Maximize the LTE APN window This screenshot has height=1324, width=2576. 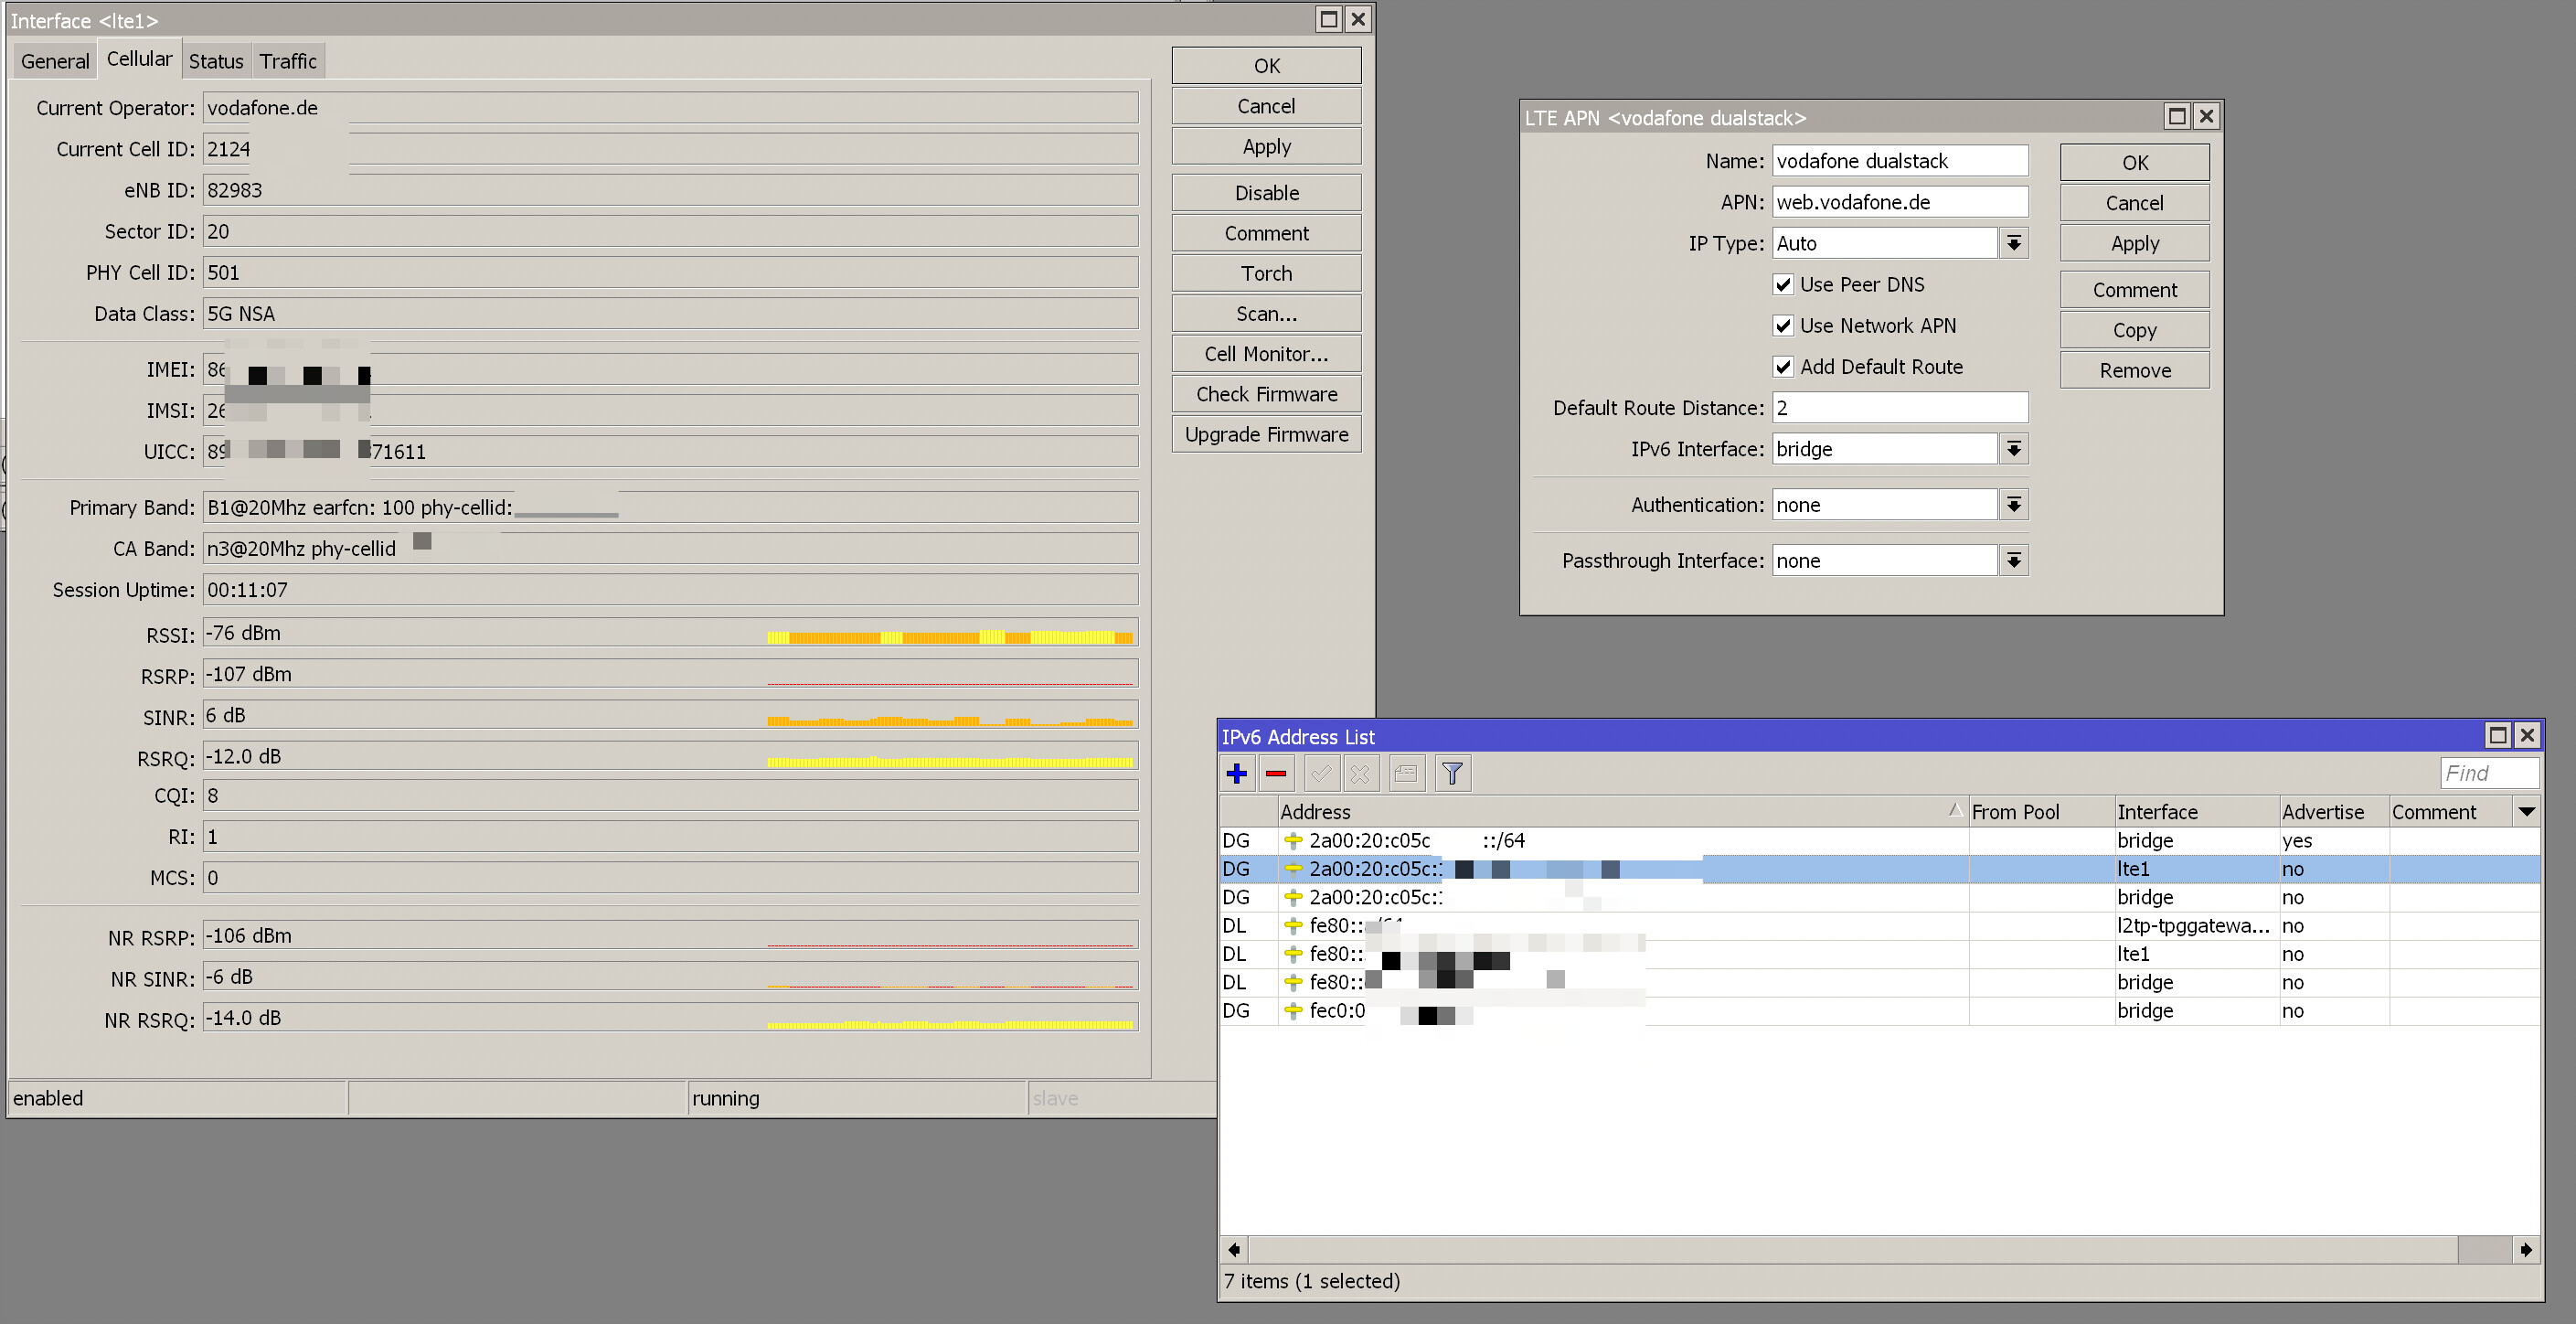2176,117
